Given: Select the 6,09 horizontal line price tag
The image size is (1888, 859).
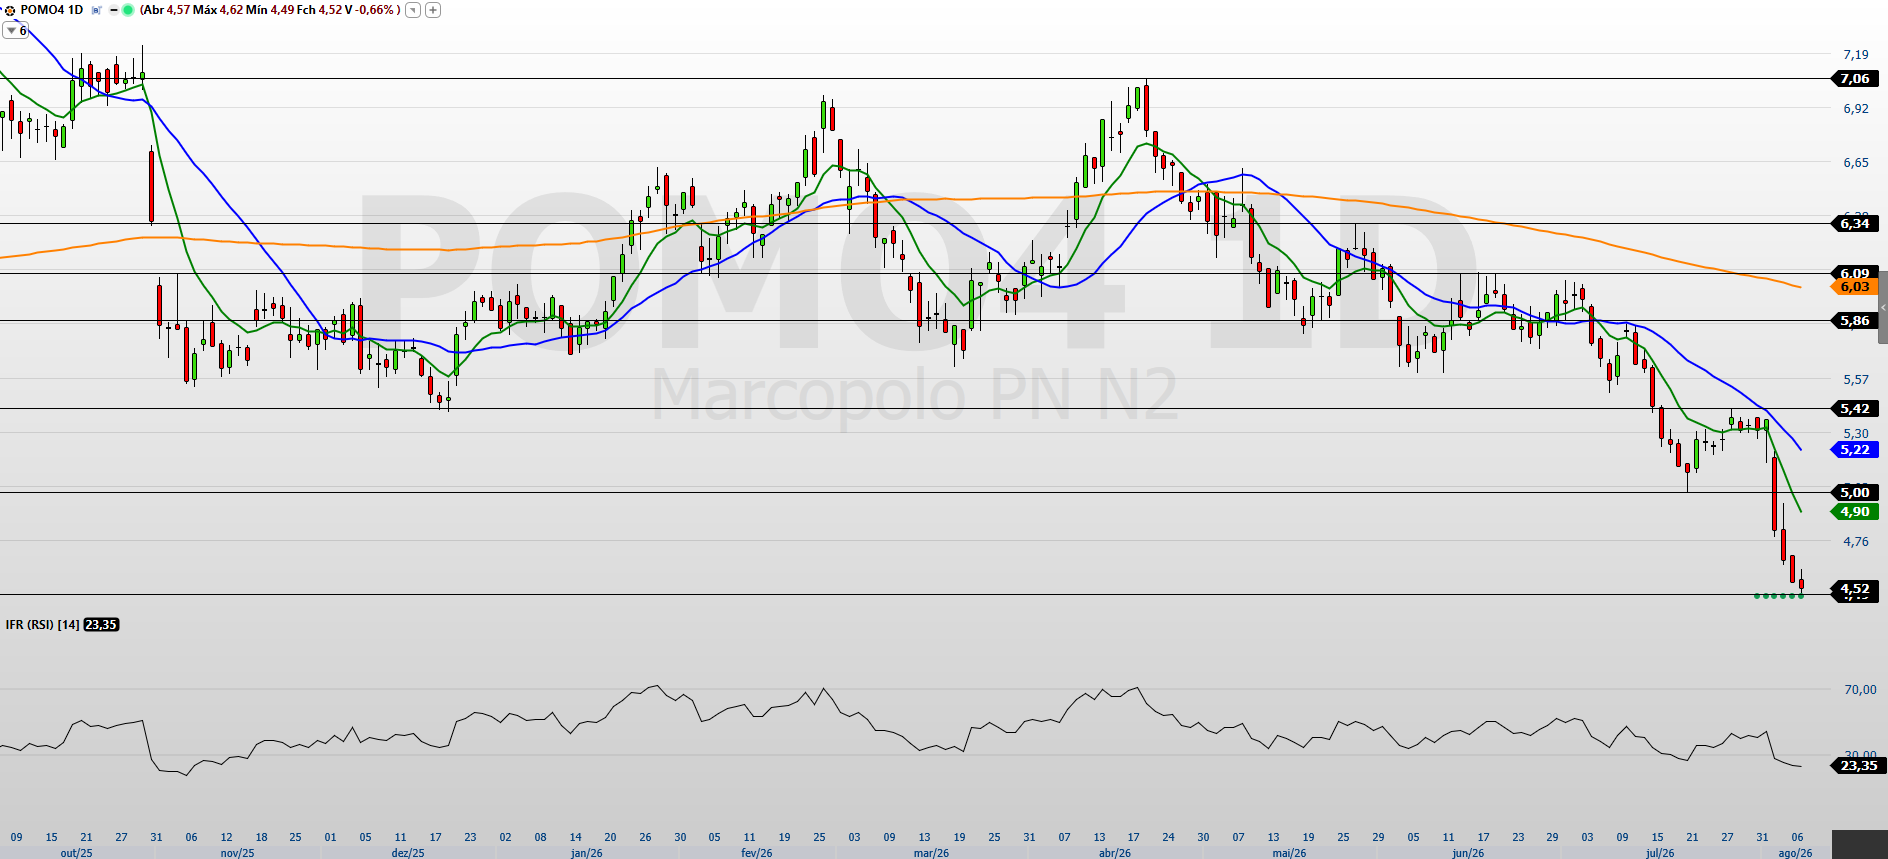Looking at the screenshot, I should (x=1854, y=272).
